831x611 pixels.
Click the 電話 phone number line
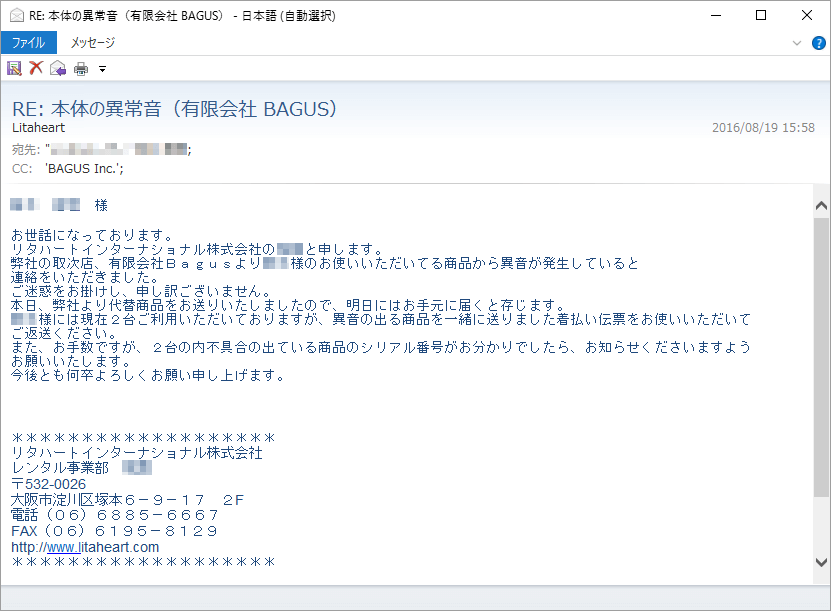click(114, 515)
